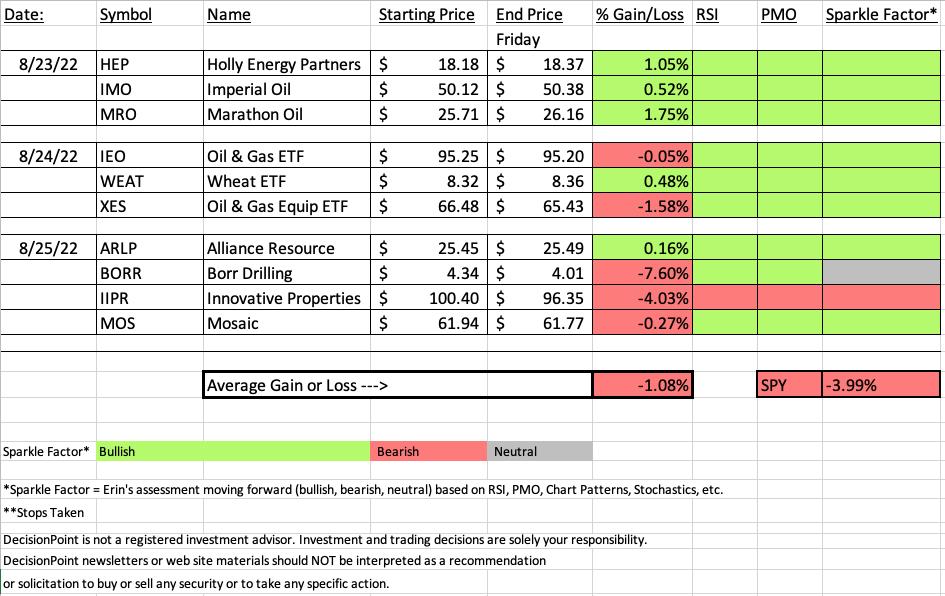
Task: Click the red Bearish legend cell
Action: (x=429, y=451)
